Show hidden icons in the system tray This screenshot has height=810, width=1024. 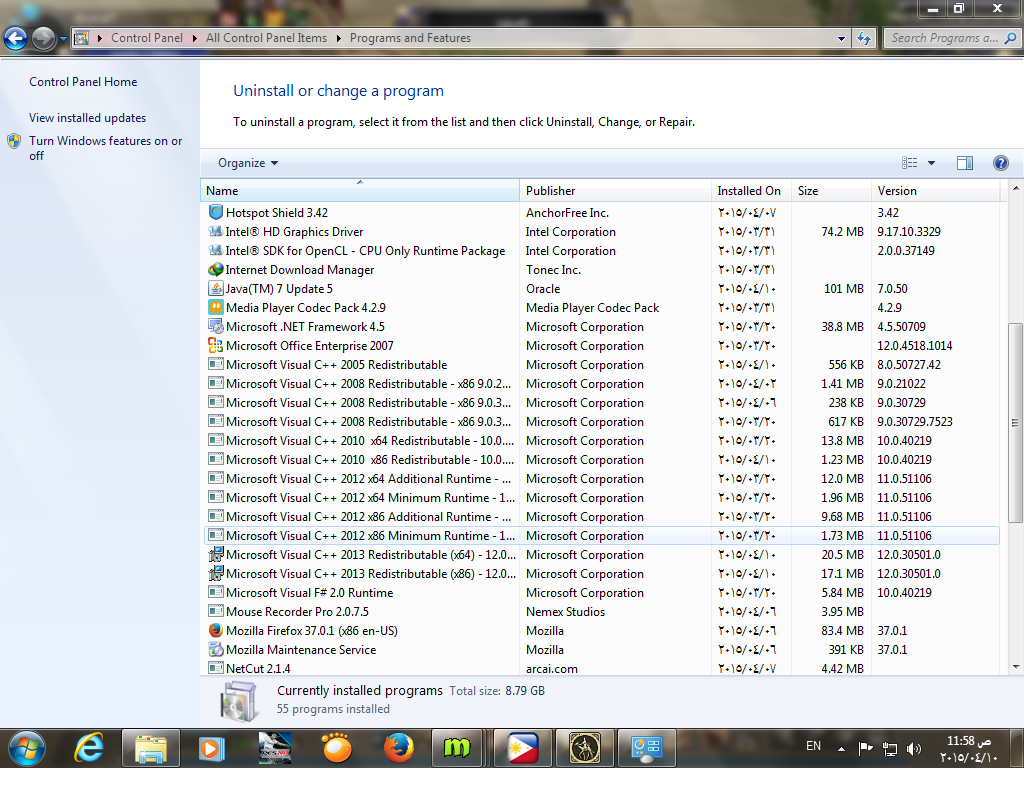pyautogui.click(x=841, y=749)
